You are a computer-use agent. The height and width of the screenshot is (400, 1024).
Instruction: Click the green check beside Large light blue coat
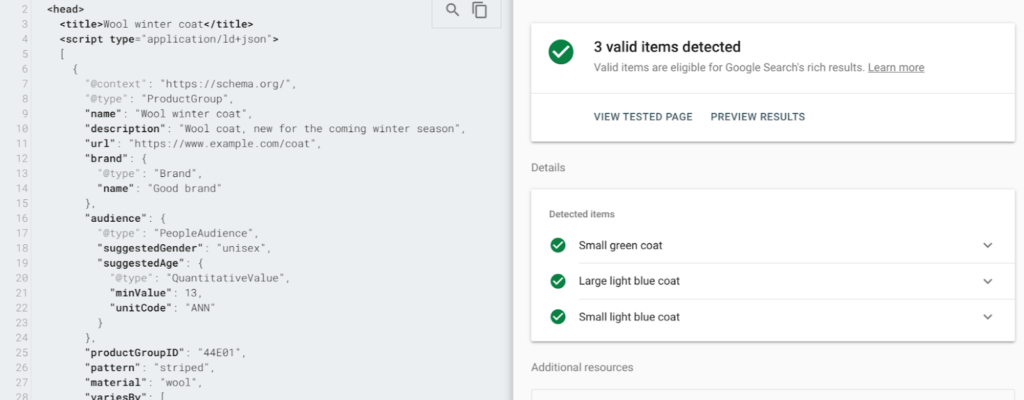pyautogui.click(x=558, y=281)
